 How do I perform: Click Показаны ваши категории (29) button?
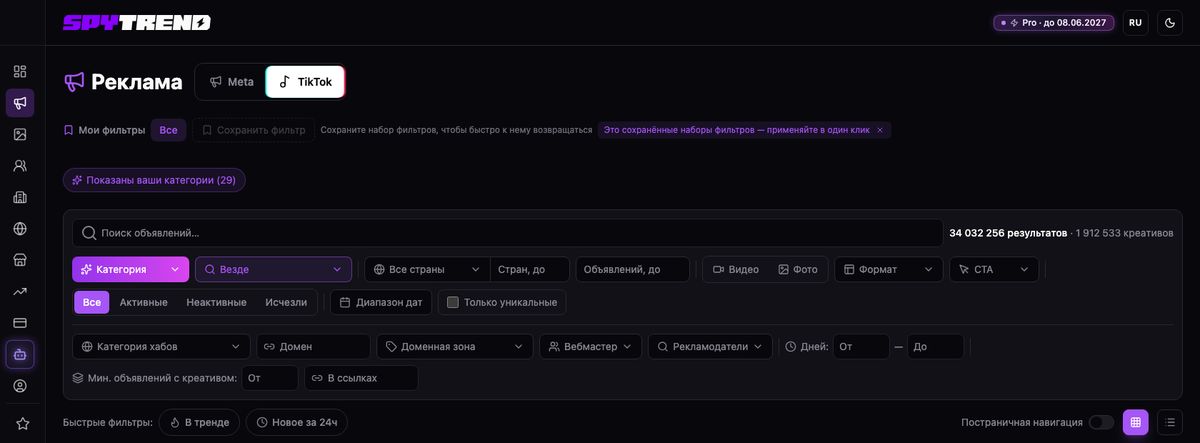tap(154, 180)
